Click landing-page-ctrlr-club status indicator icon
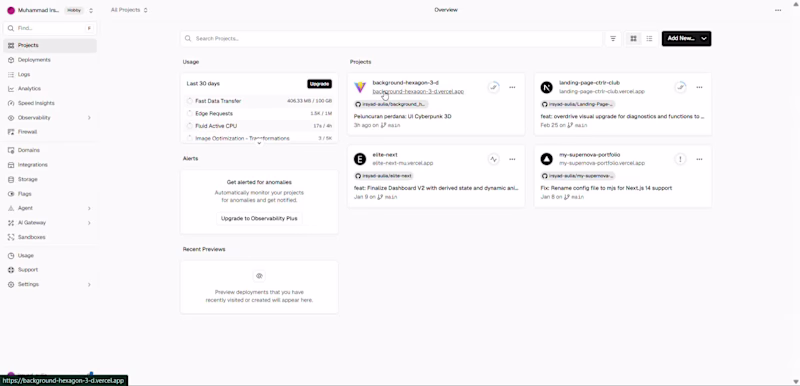Screen dimensions: 800x386 pos(680,87)
